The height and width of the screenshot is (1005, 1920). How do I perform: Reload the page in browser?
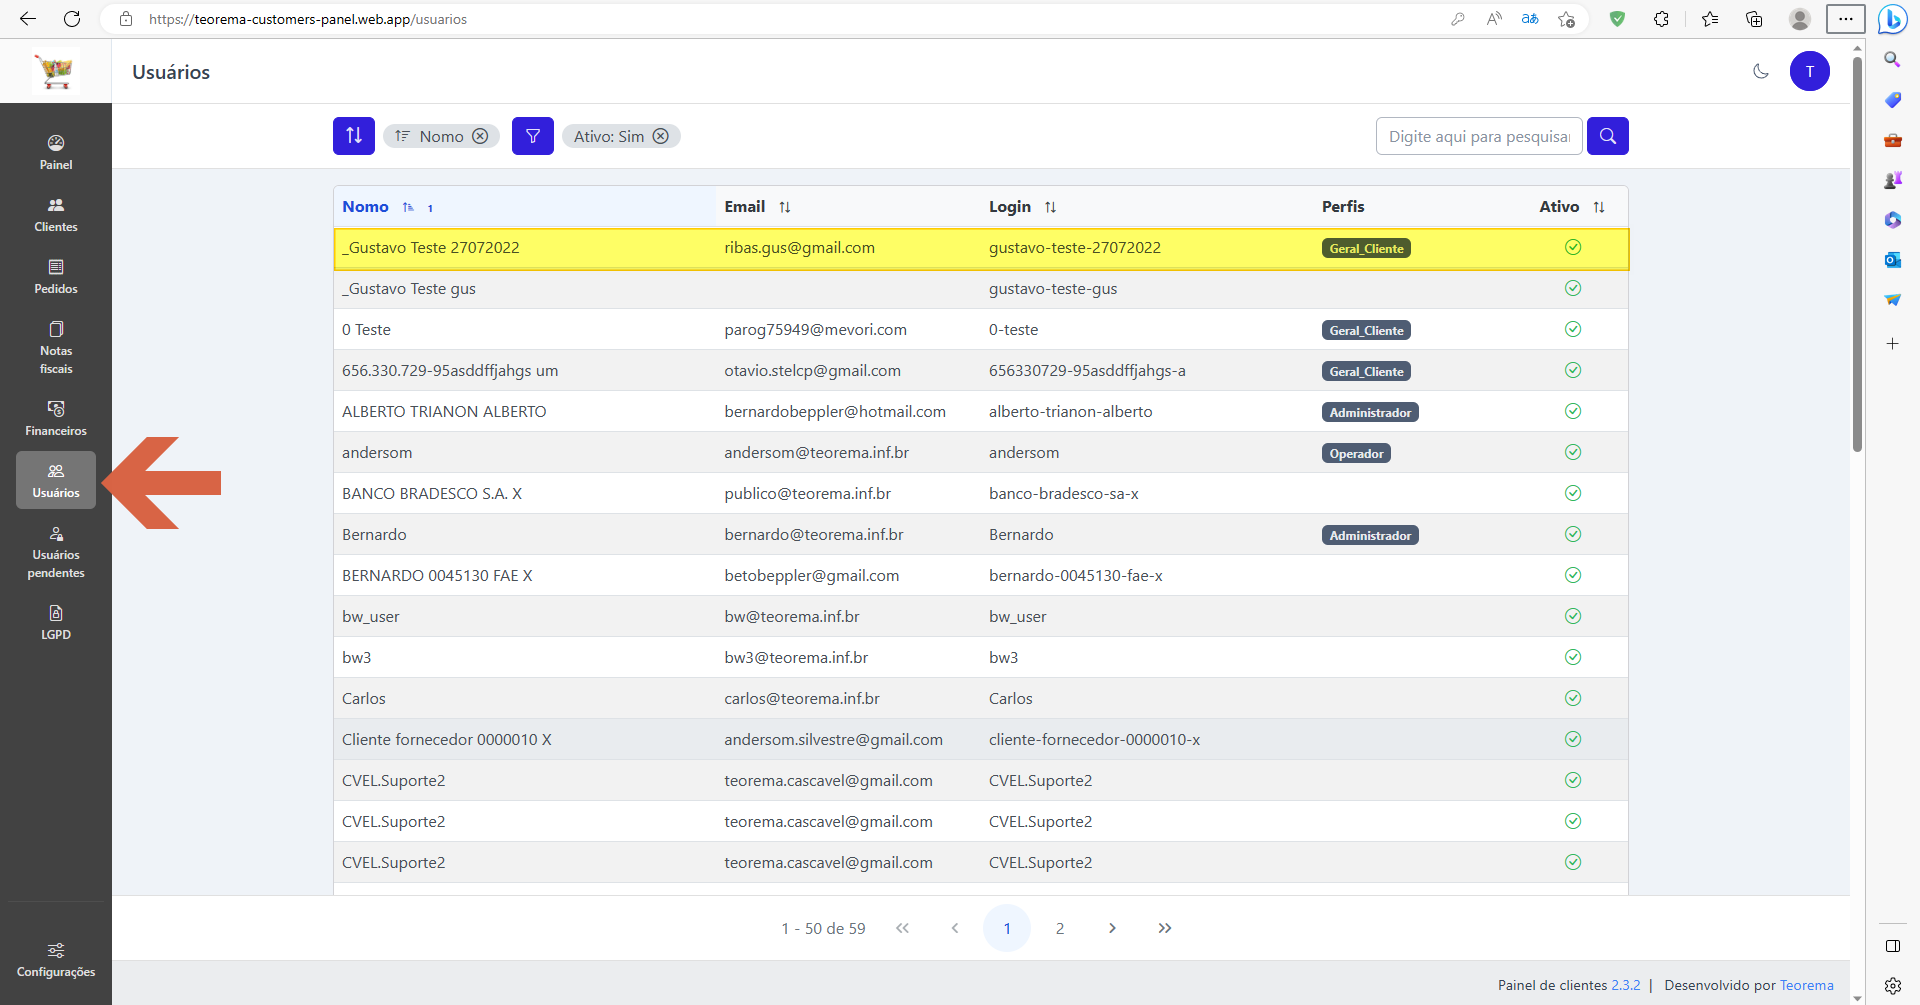pos(72,19)
